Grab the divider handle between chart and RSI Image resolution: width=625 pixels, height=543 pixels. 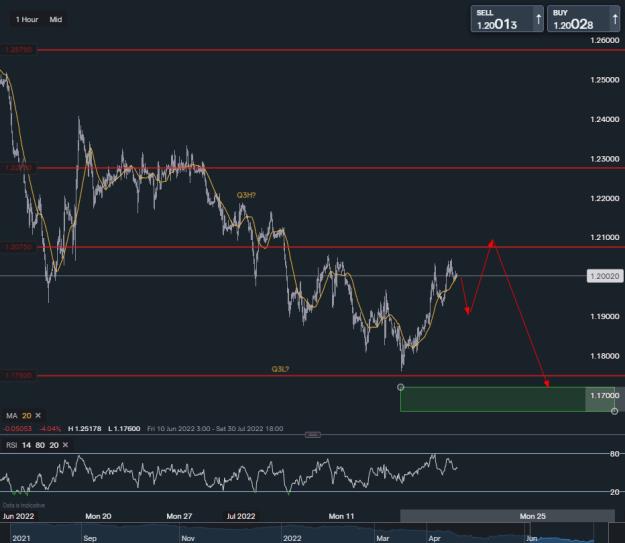(312, 435)
